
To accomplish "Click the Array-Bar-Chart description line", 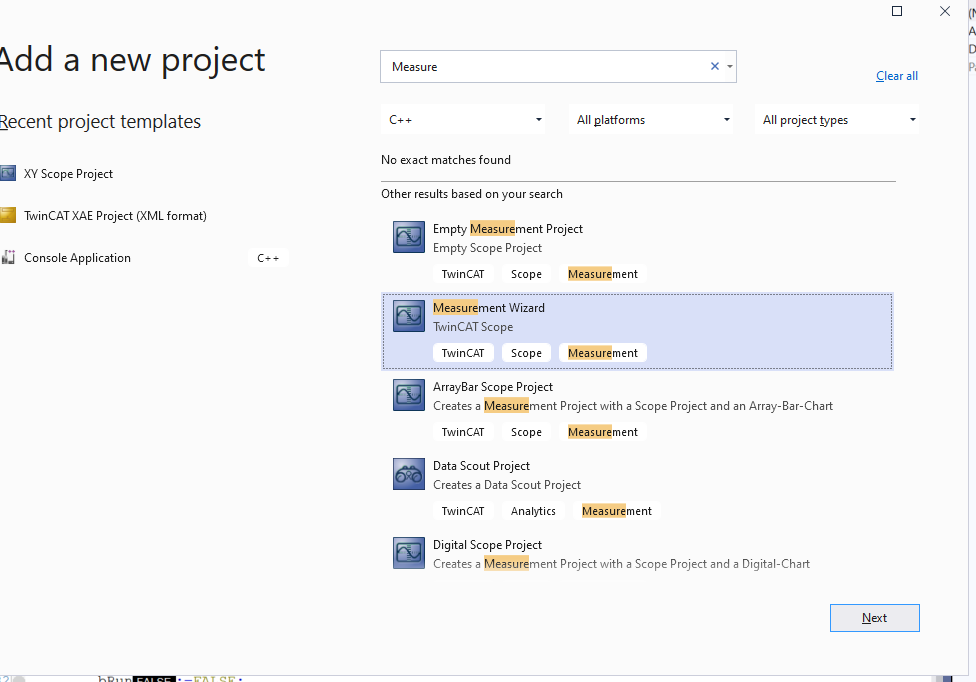I will click(633, 406).
